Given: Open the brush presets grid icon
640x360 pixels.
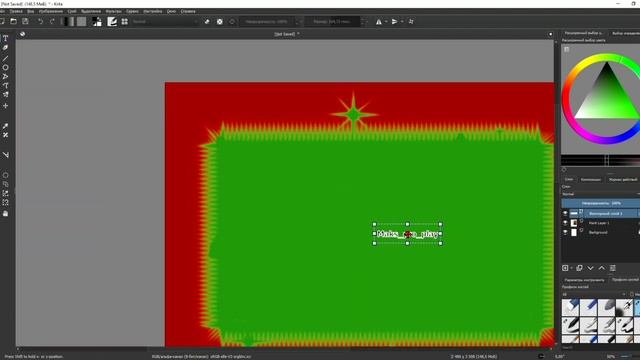Looking at the screenshot, I should coord(124,21).
